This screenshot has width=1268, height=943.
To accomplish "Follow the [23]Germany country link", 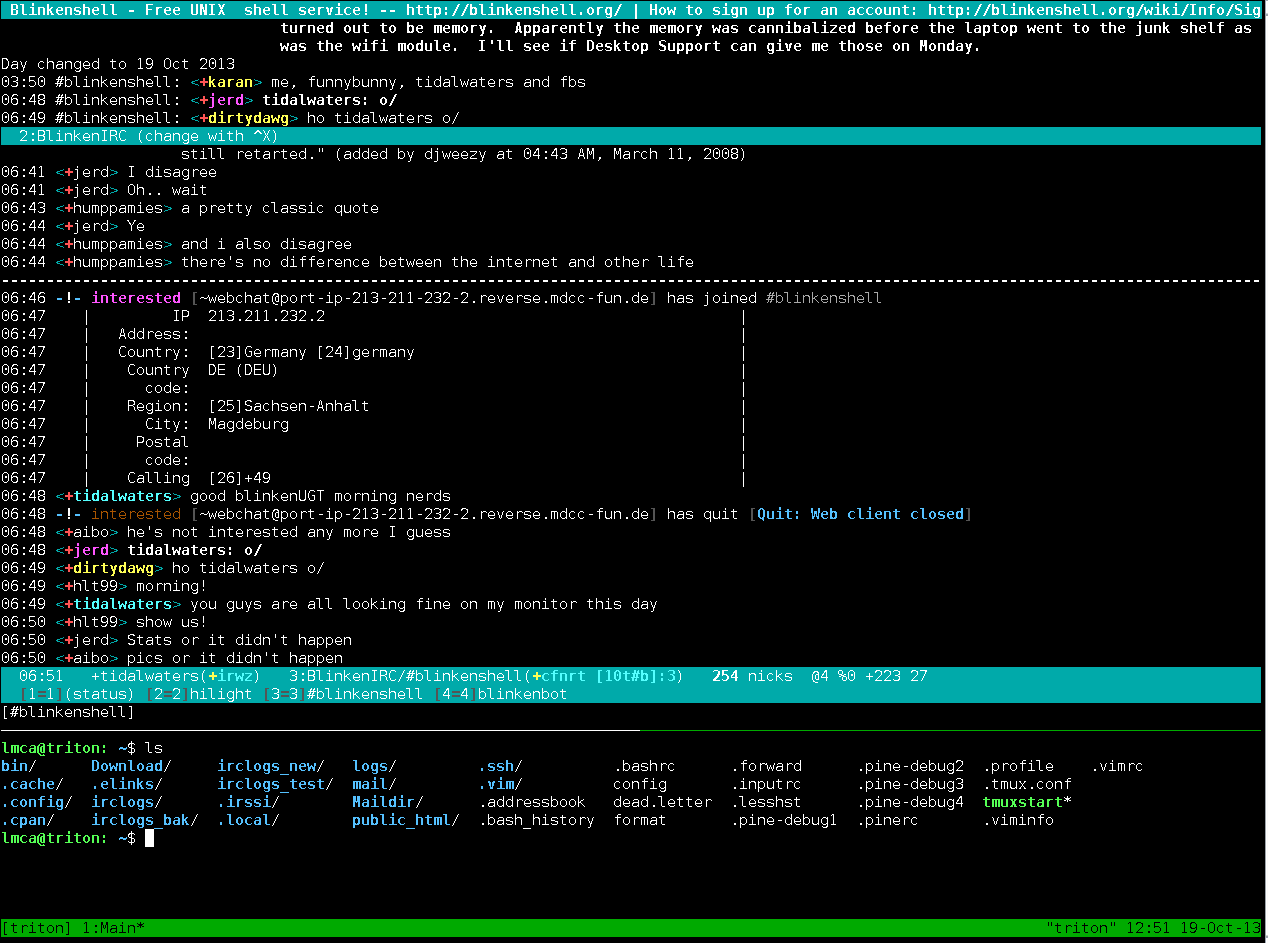I will (257, 352).
